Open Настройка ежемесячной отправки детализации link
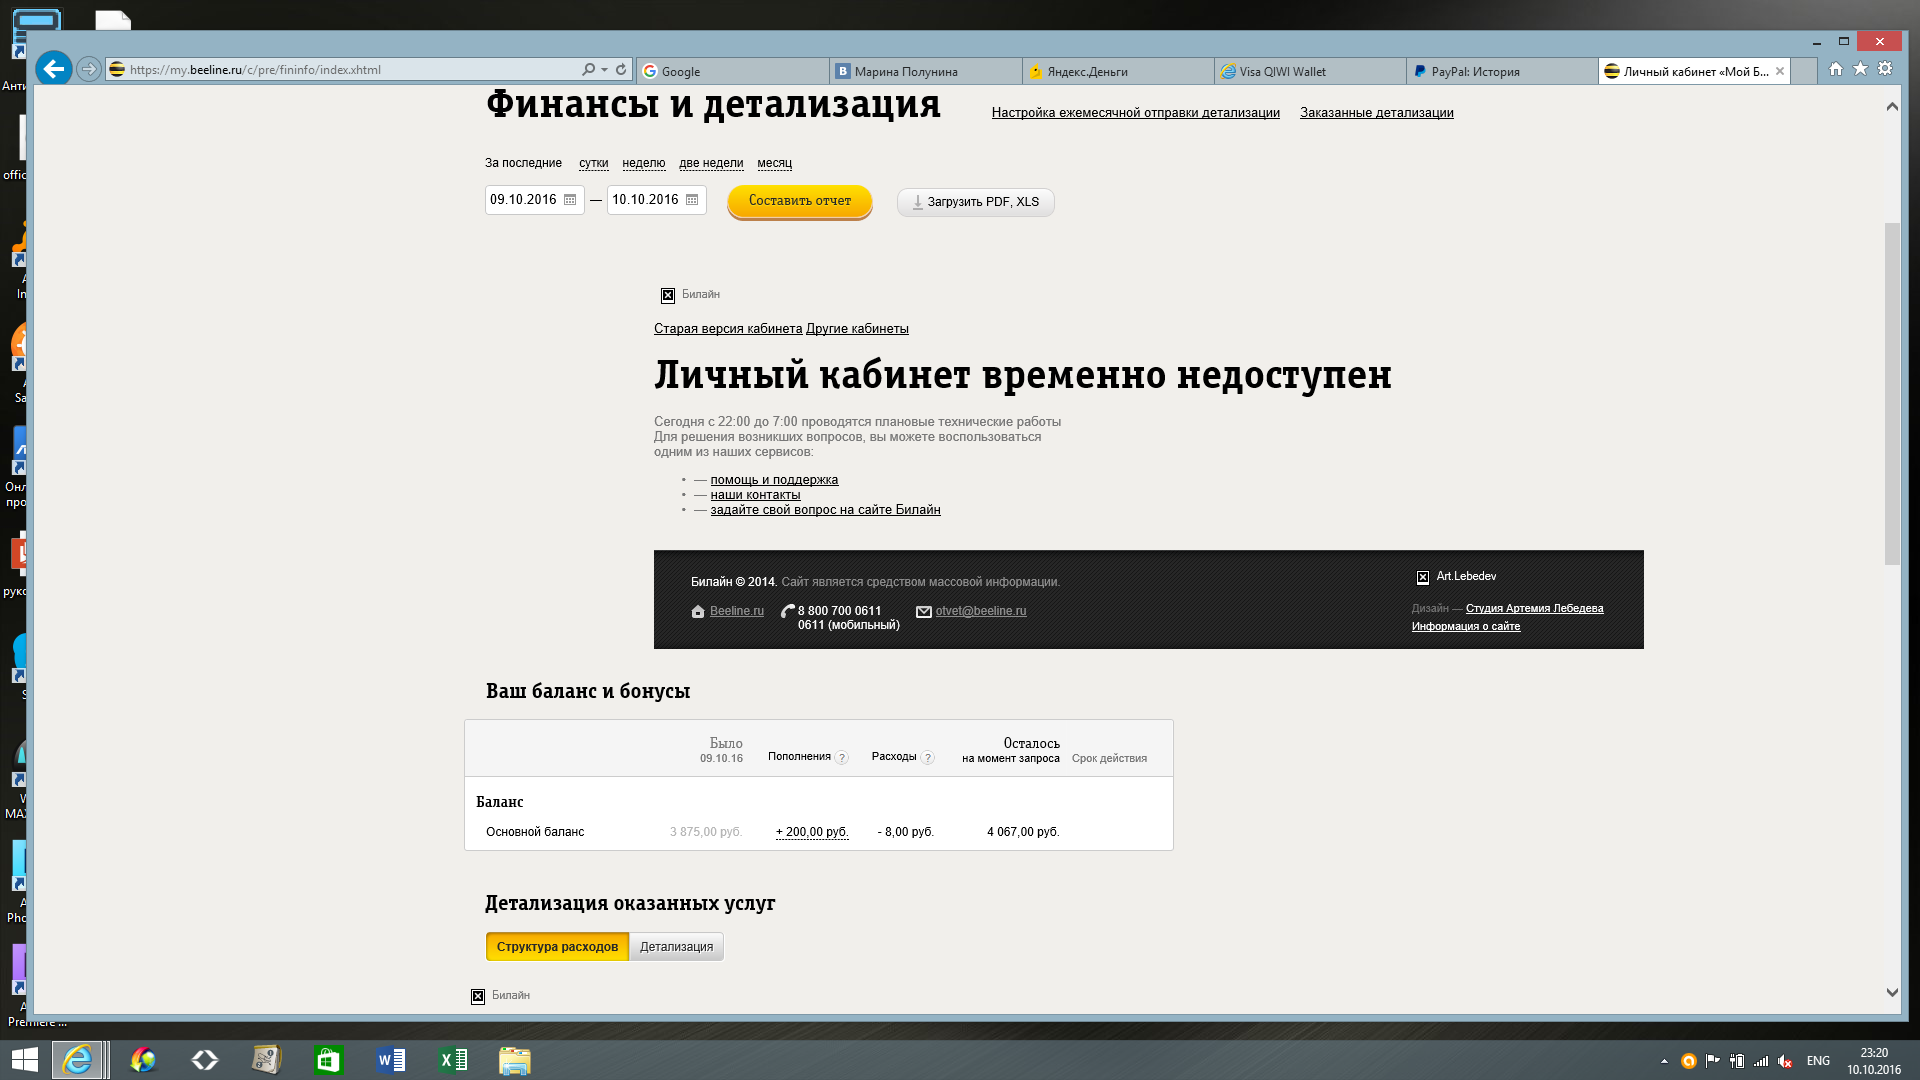Screen dimensions: 1920x1080 [x=1135, y=113]
